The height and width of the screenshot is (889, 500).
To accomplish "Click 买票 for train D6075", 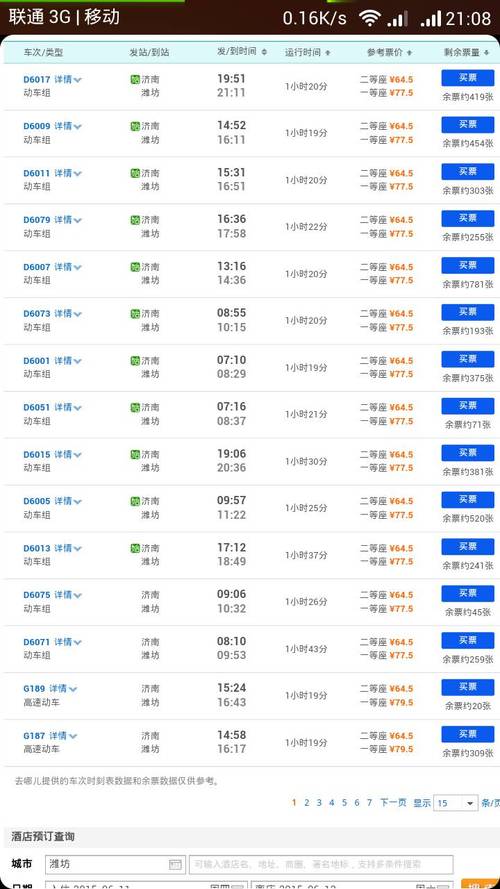I will 468,594.
